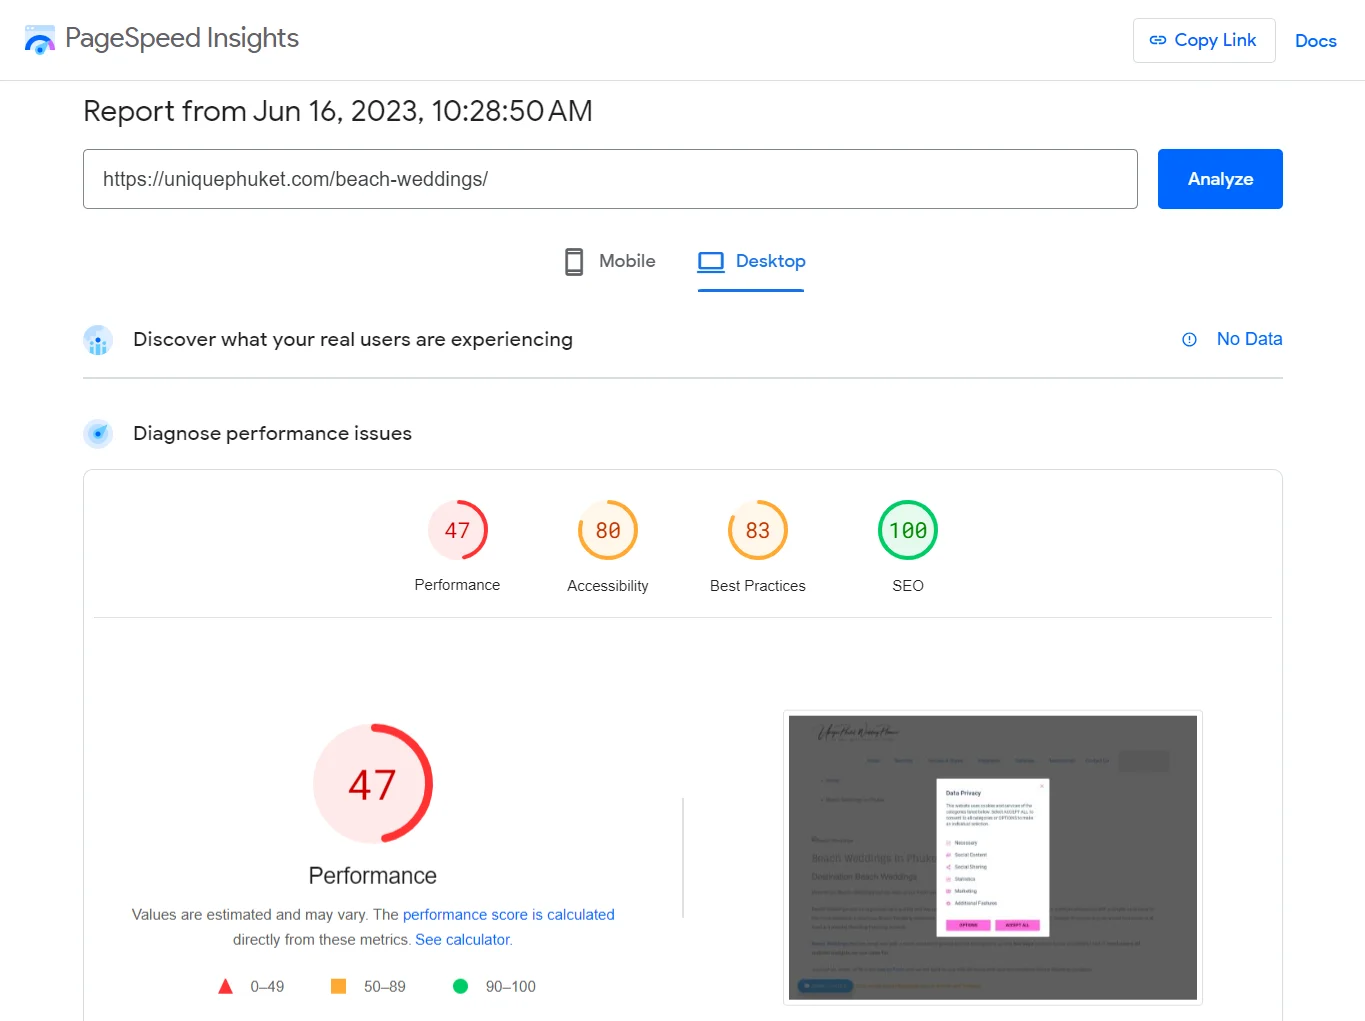
Task: Click the page screenshot thumbnail
Action: [x=993, y=857]
